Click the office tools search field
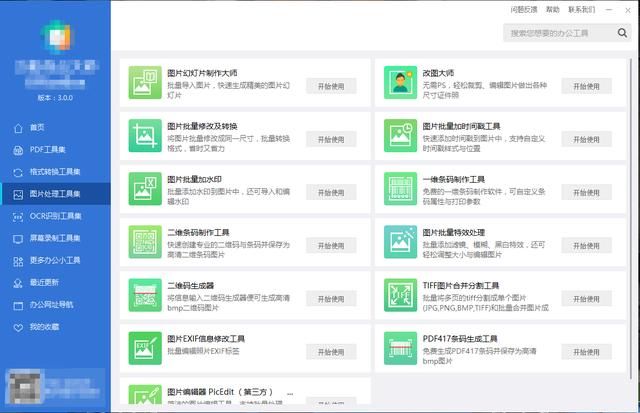 [555, 33]
